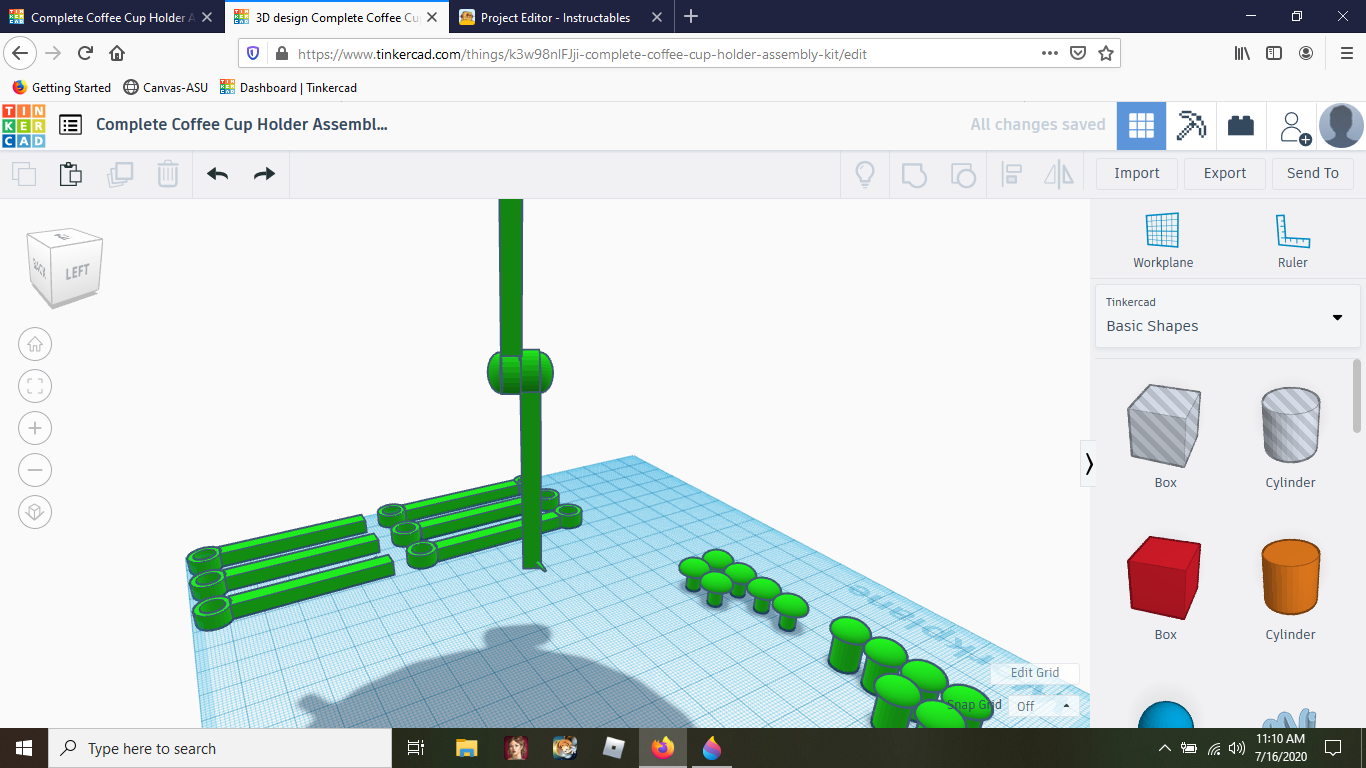The height and width of the screenshot is (768, 1366).
Task: Open the Bricks mode icon
Action: click(1241, 126)
